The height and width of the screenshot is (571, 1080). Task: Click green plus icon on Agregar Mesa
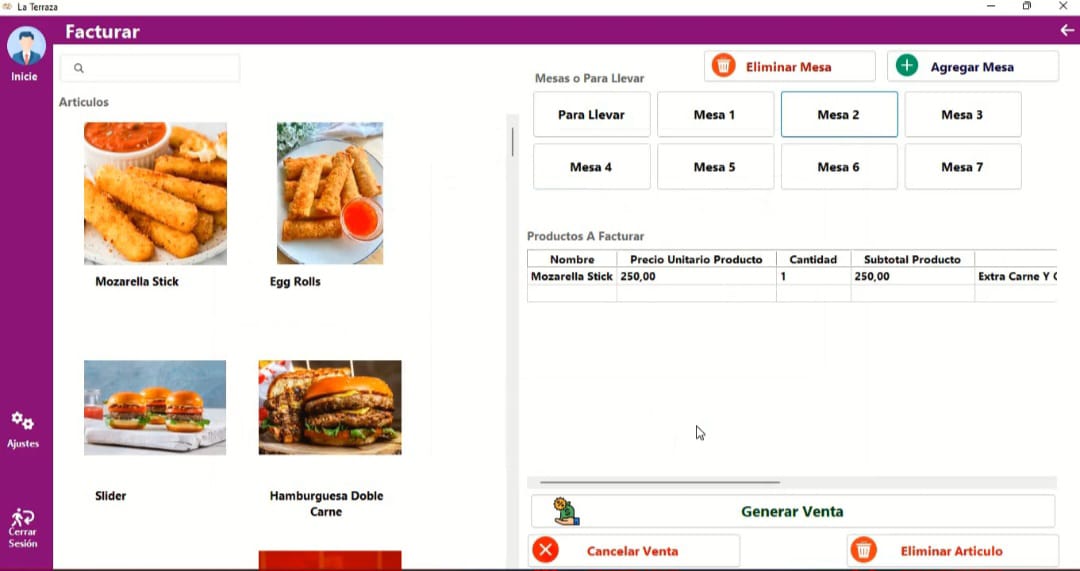click(x=906, y=66)
